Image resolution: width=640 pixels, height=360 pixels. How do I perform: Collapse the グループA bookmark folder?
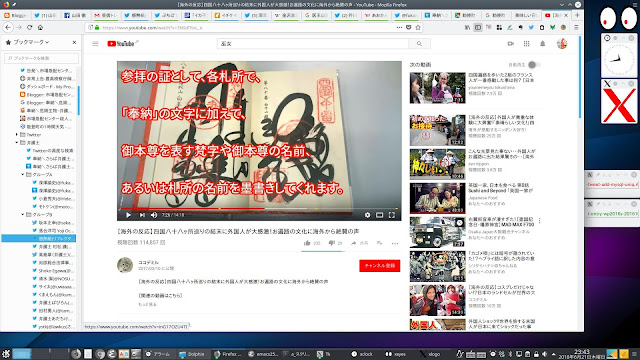pos(22,174)
